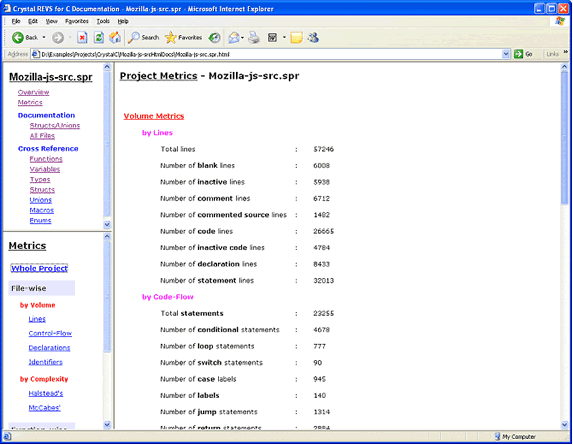The image size is (573, 445).
Task: Click the address bar URL field
Action: click(270, 54)
